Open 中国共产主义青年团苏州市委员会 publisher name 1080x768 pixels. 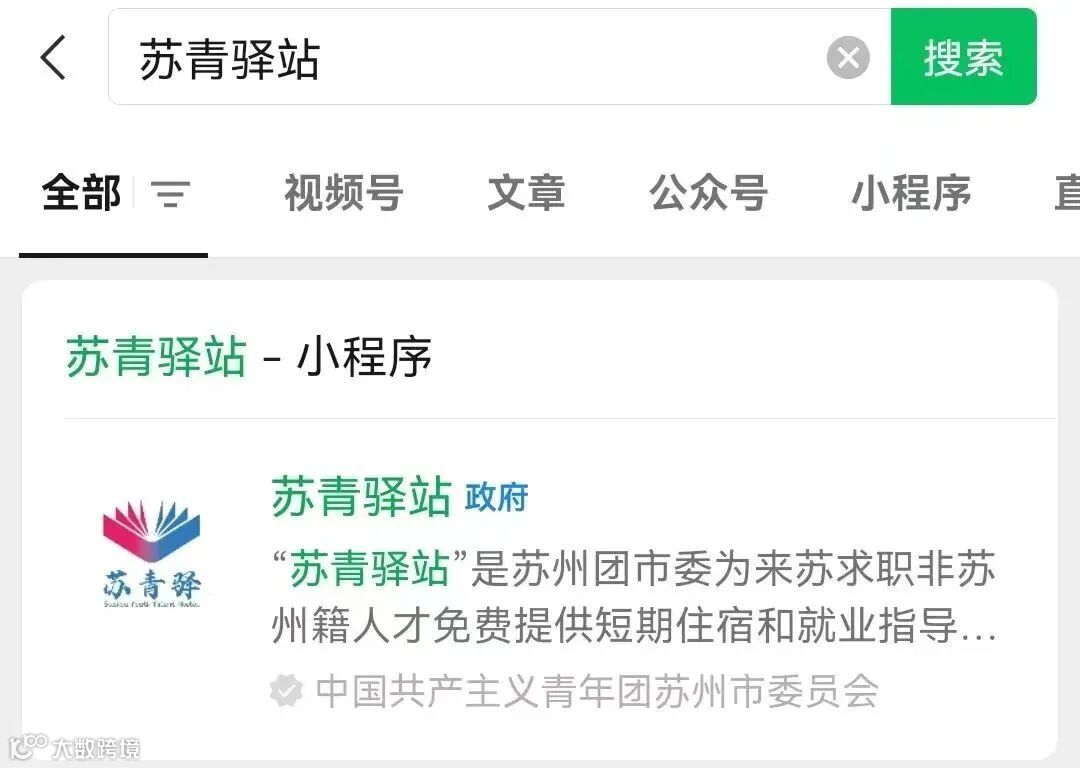click(597, 690)
